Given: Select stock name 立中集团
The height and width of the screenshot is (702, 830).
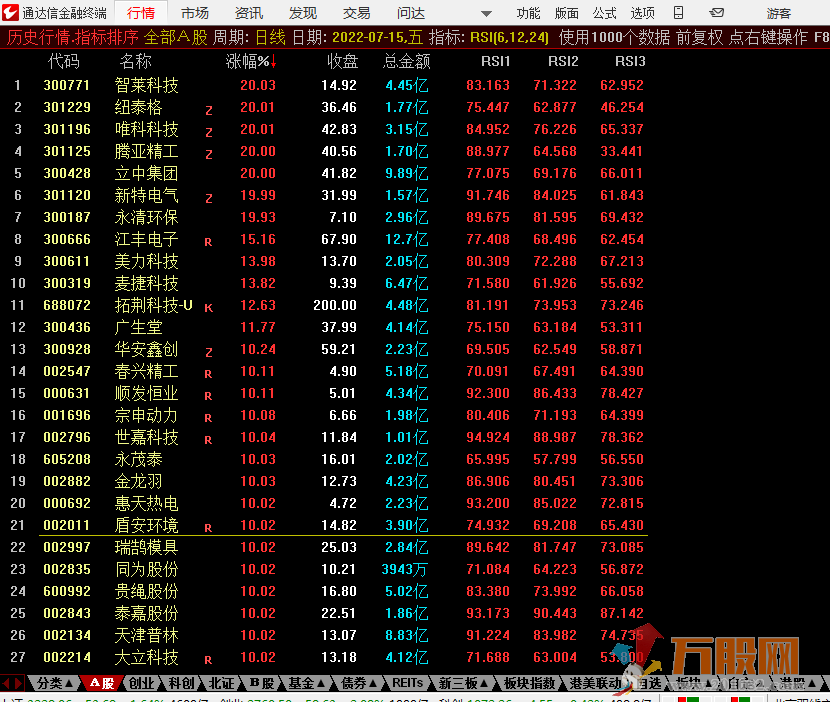Looking at the screenshot, I should click(147, 173).
